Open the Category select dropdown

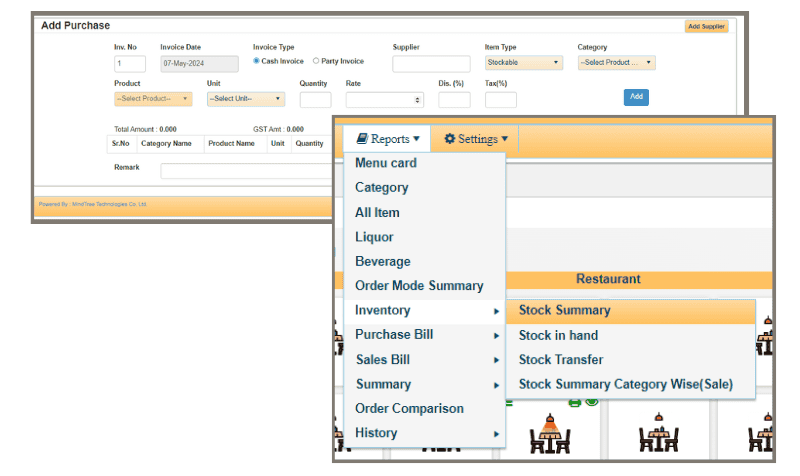616,63
